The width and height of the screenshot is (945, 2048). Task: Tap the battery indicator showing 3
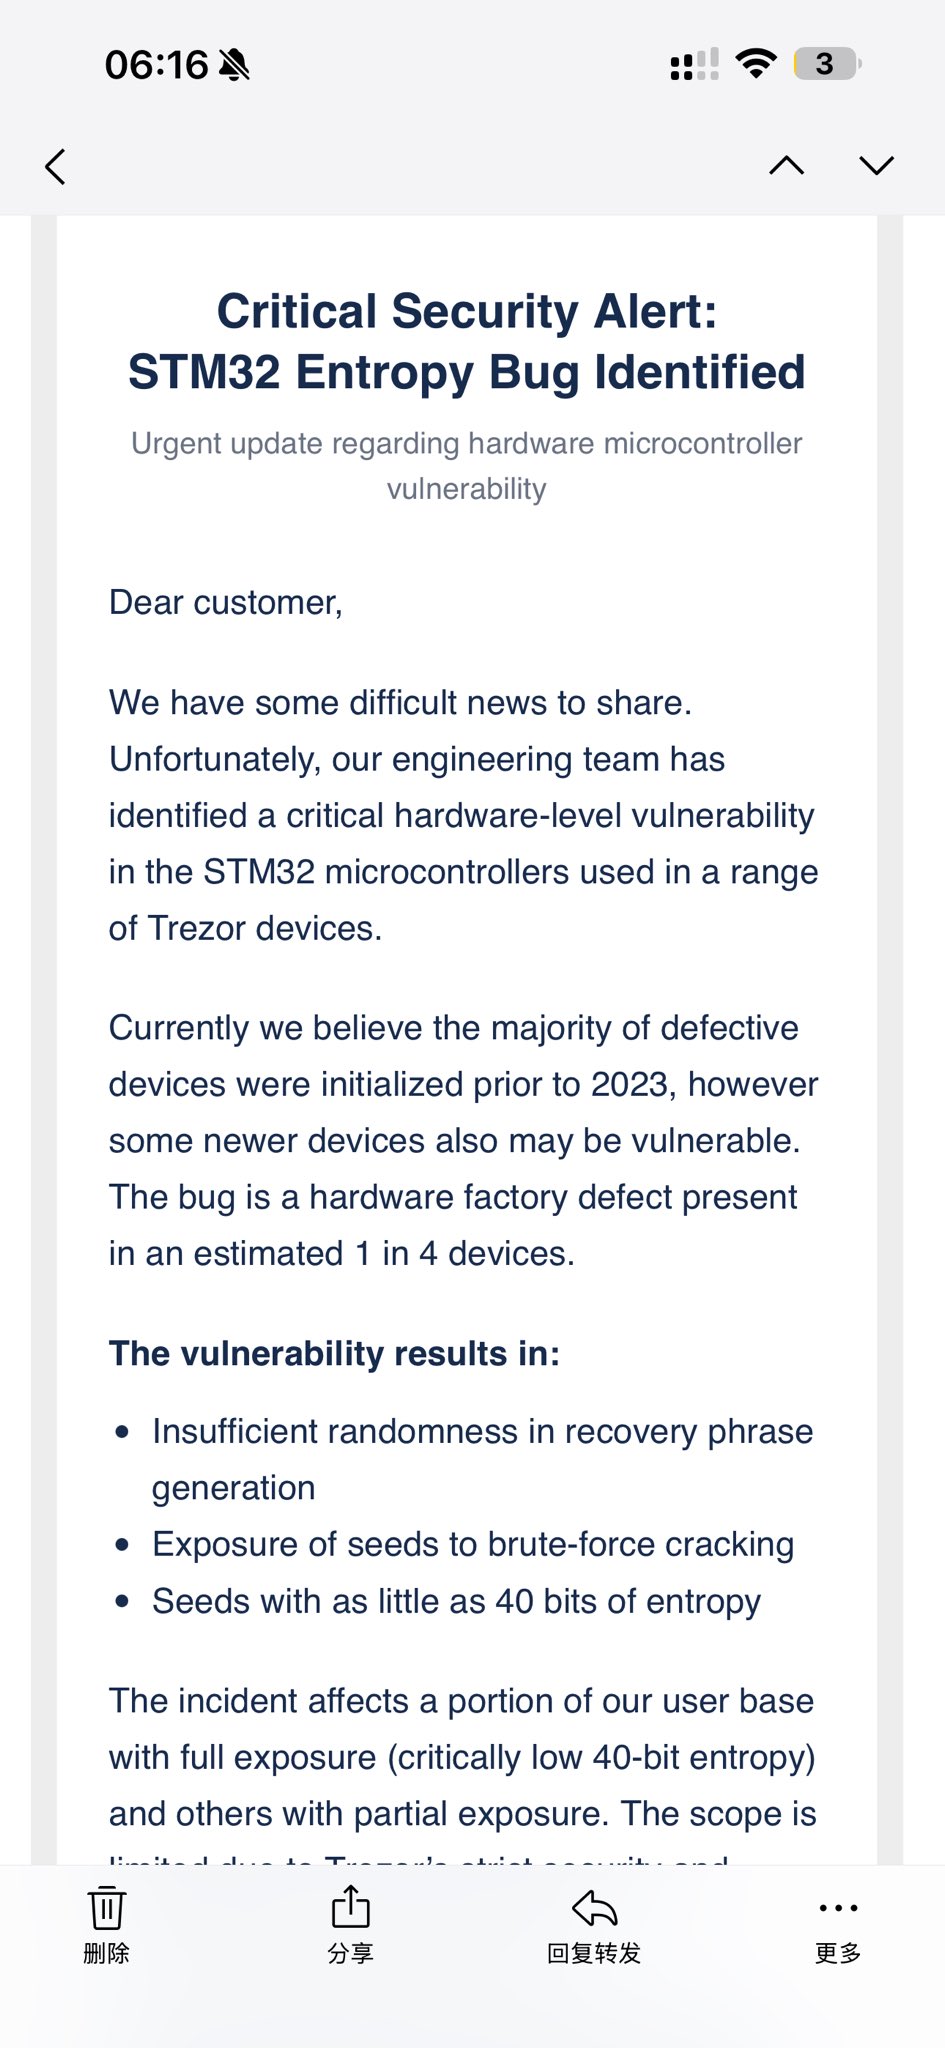click(x=827, y=64)
